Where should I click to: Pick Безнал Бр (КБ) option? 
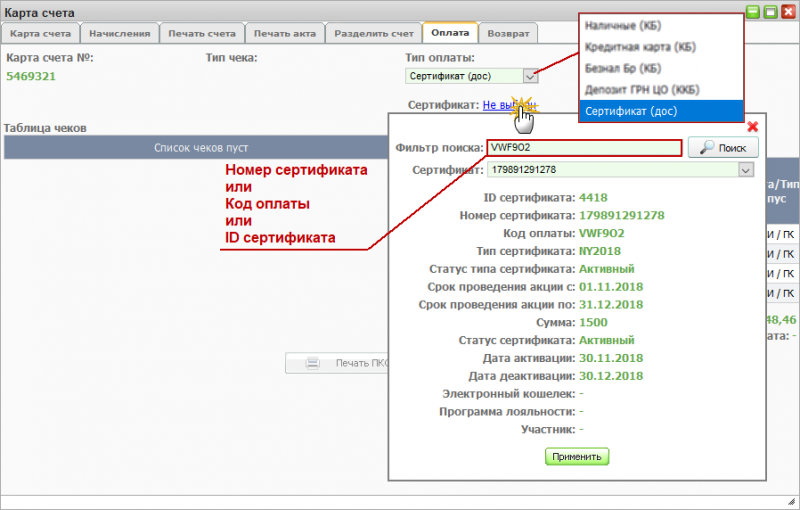click(x=622, y=68)
